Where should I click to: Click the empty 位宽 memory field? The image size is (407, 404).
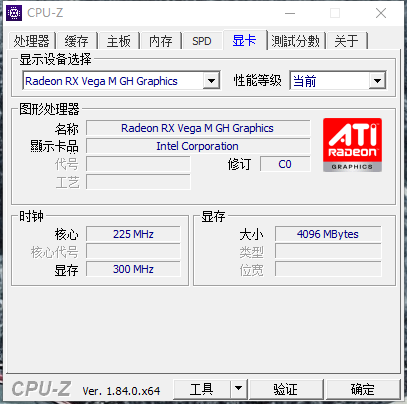(x=328, y=269)
